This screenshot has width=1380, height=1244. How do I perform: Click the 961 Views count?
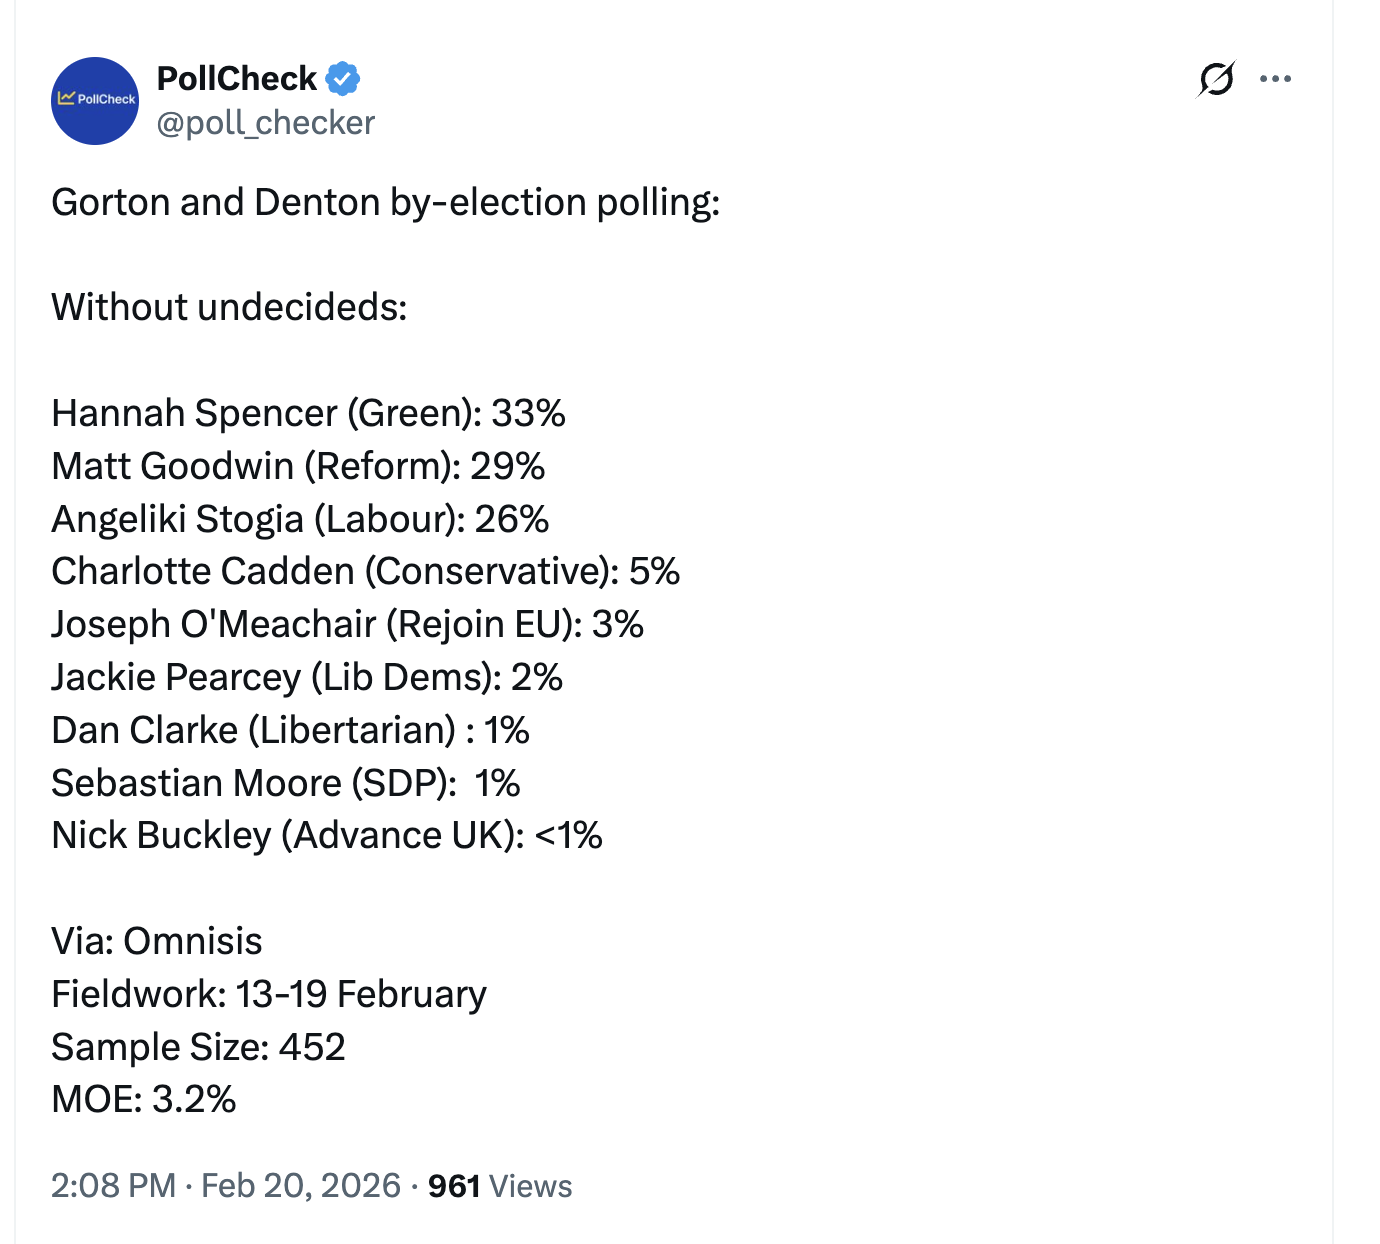(x=500, y=1185)
